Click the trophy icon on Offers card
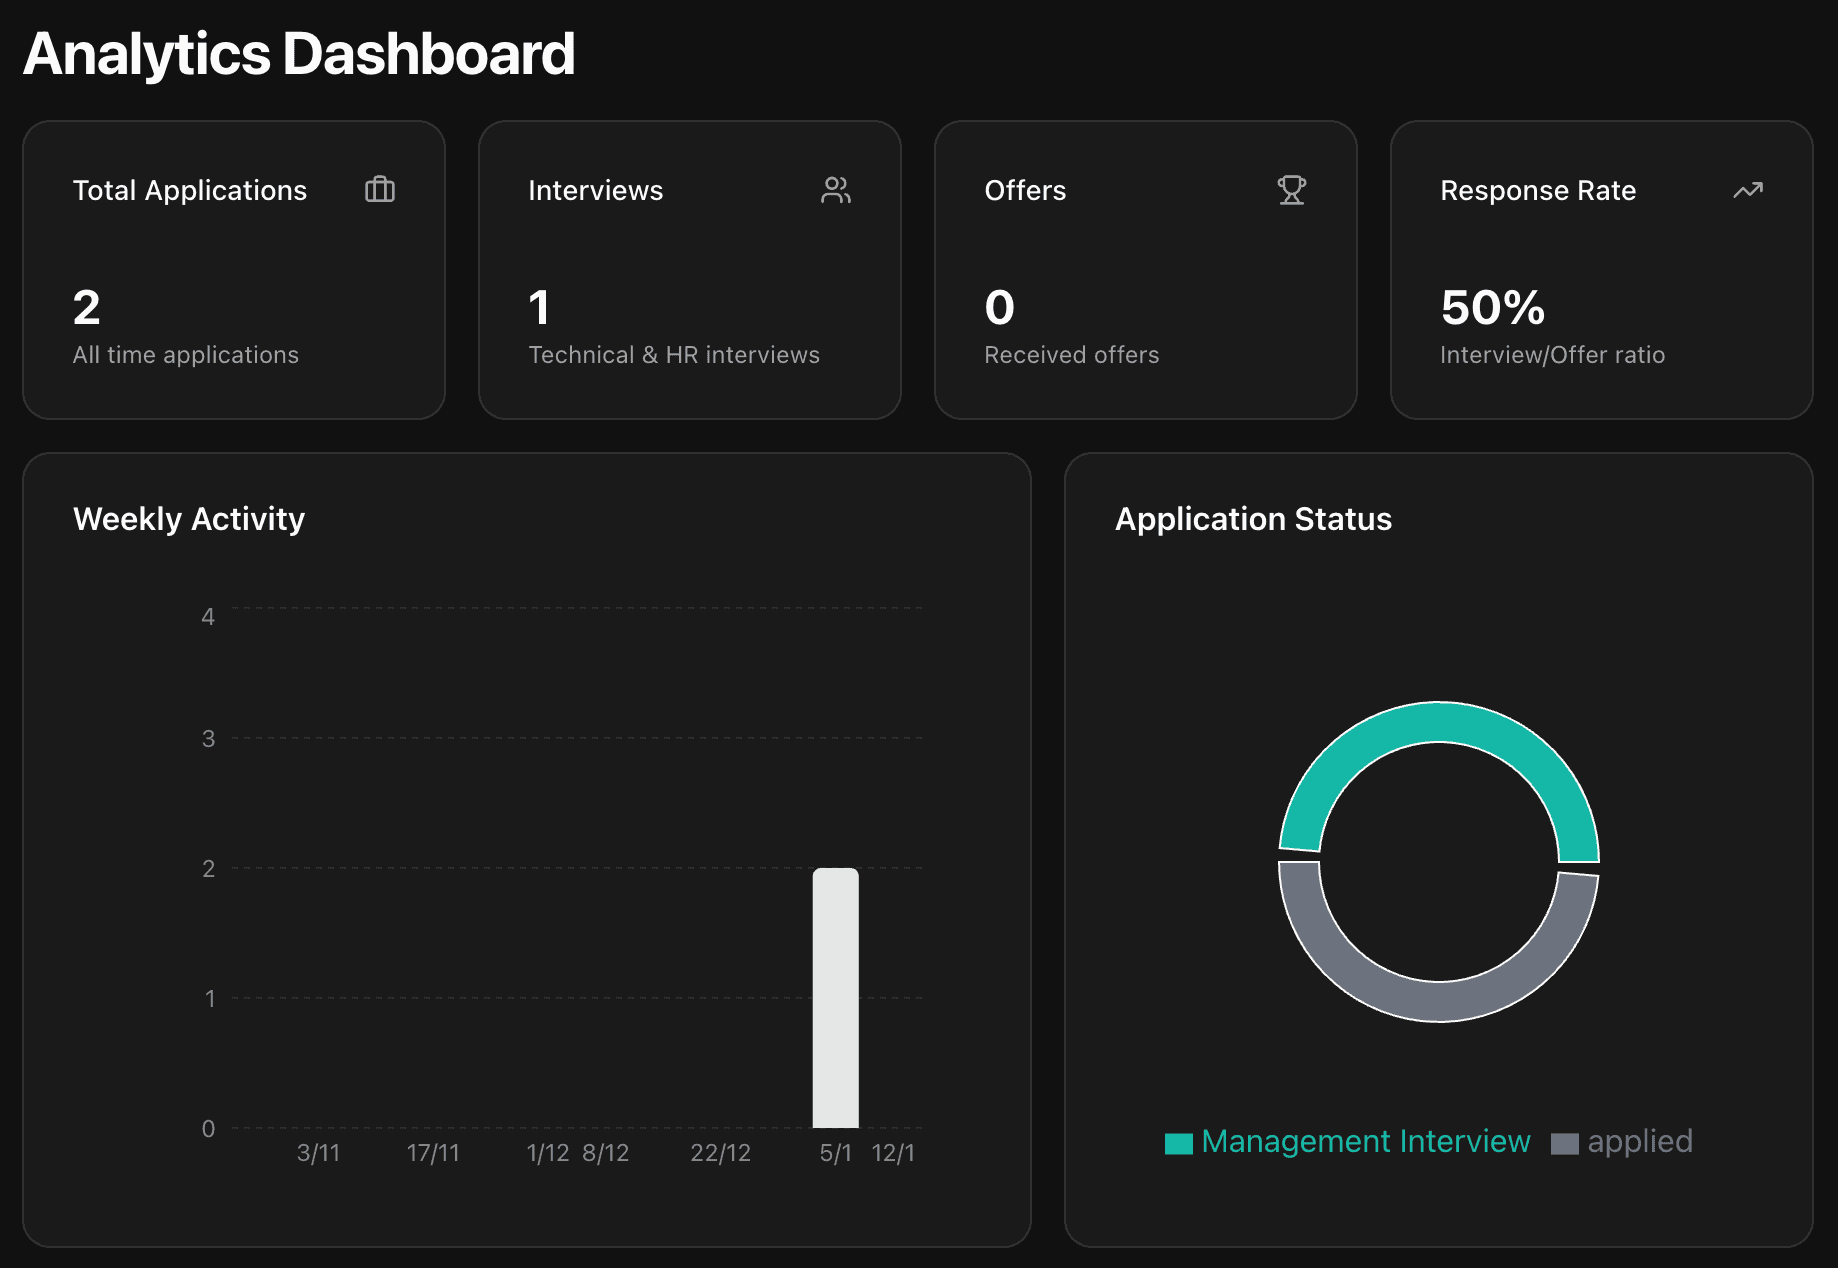 coord(1291,189)
